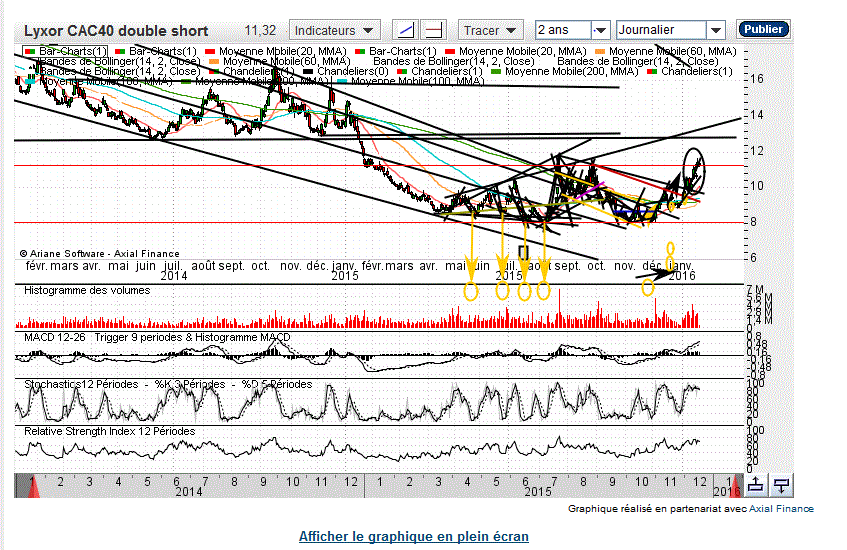The height and width of the screenshot is (550, 847).
Task: Open Afficher le graphique en plein écran
Action: [x=414, y=536]
